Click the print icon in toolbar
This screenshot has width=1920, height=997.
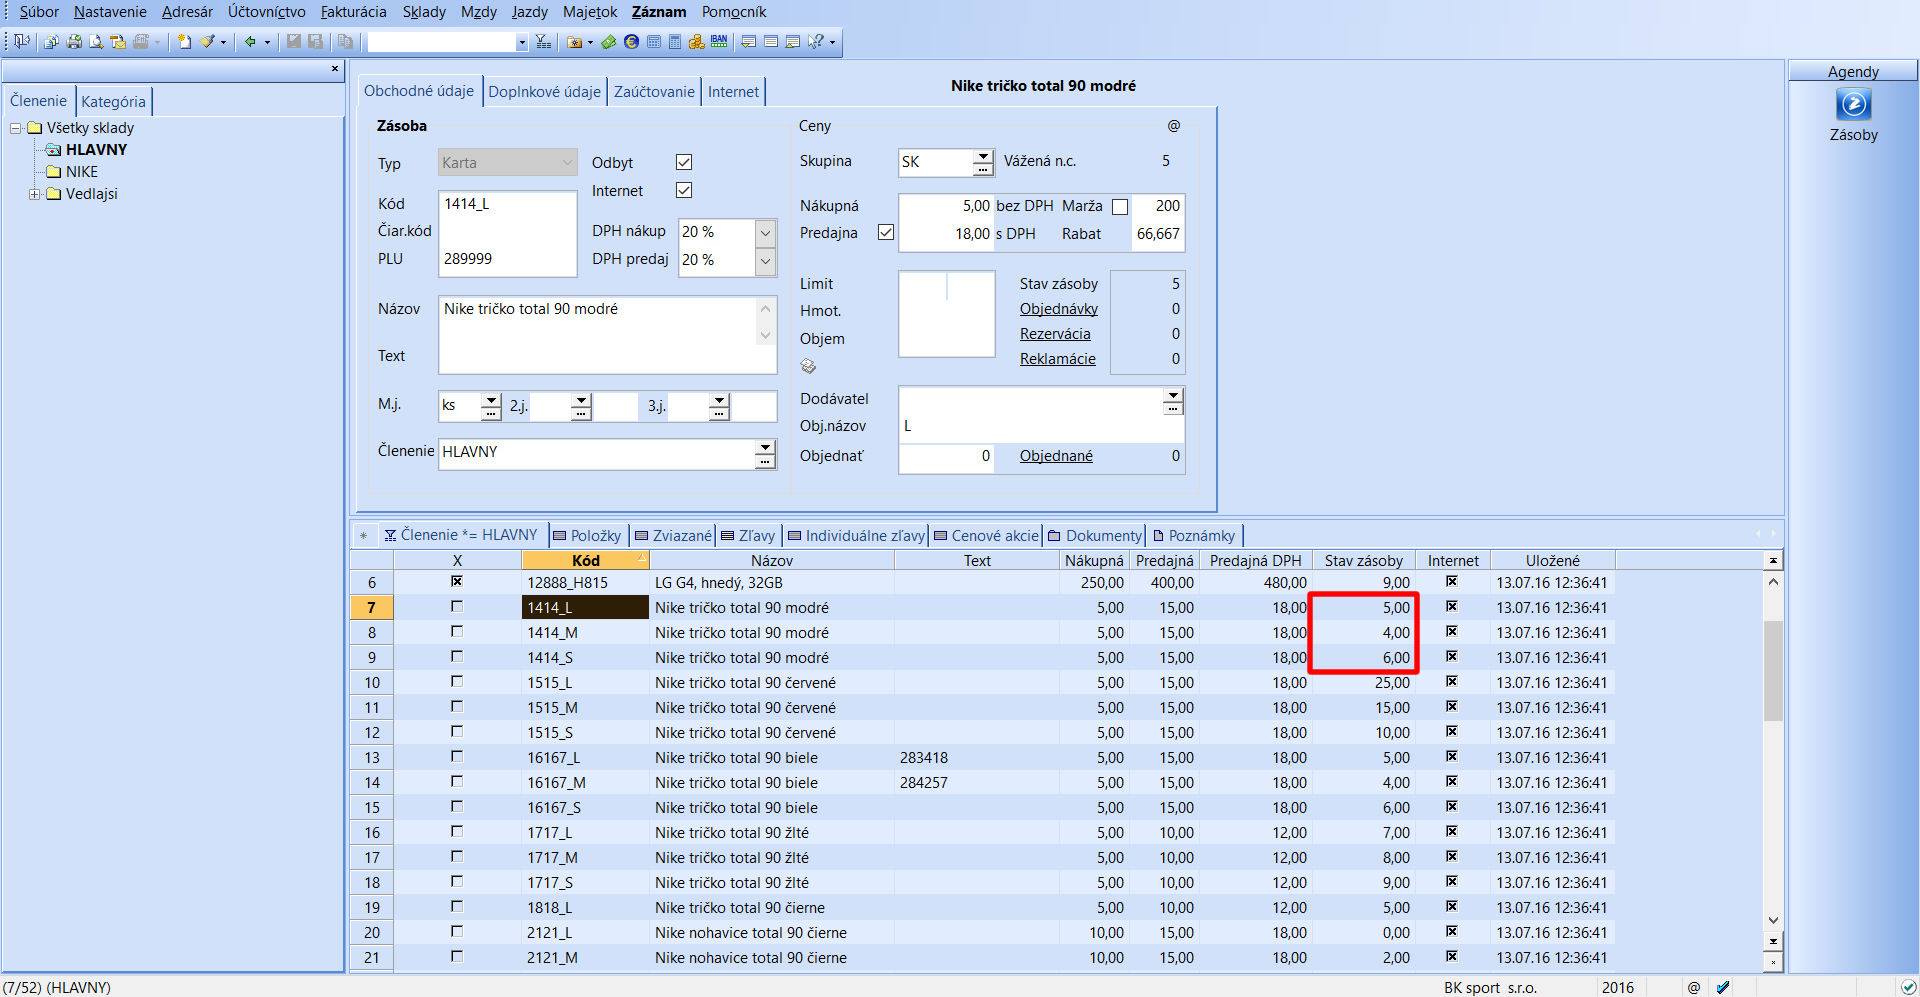point(74,42)
